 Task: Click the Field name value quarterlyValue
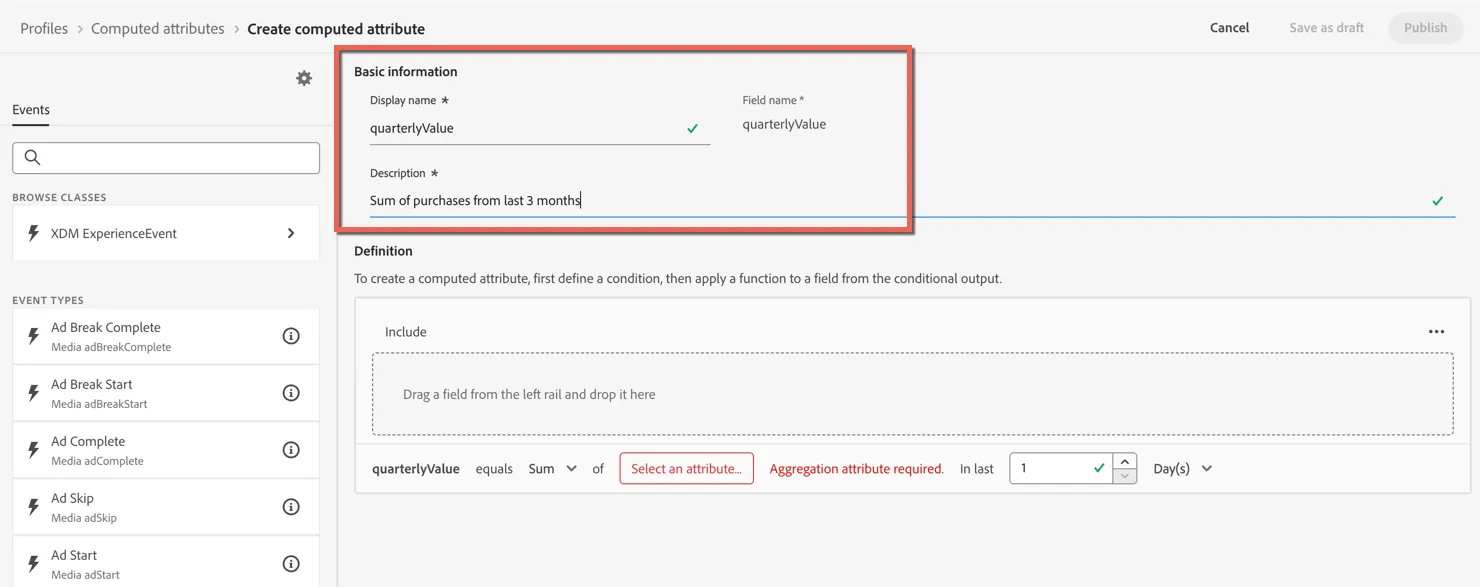784,125
